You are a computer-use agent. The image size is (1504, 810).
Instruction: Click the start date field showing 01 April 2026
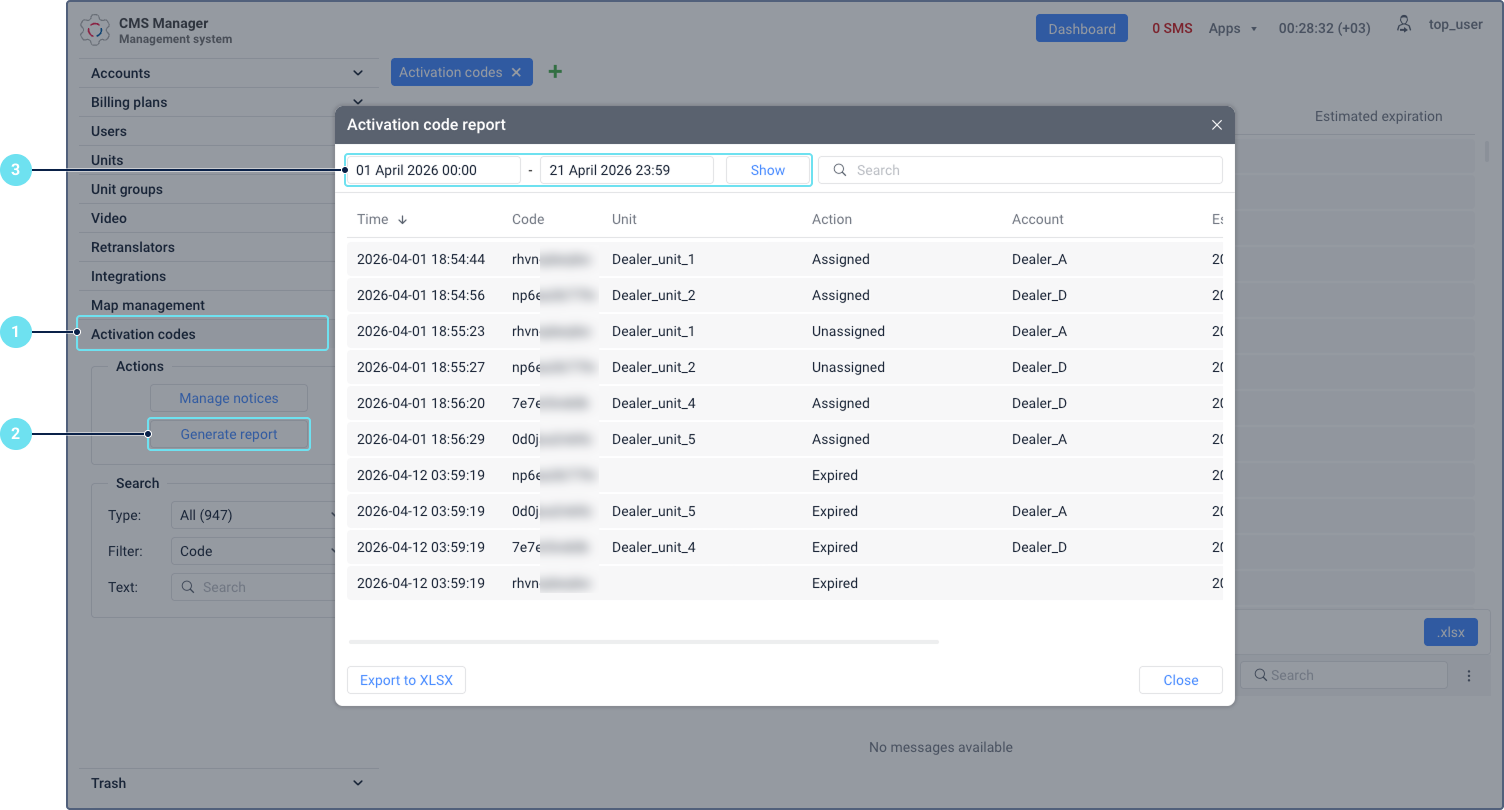(432, 169)
